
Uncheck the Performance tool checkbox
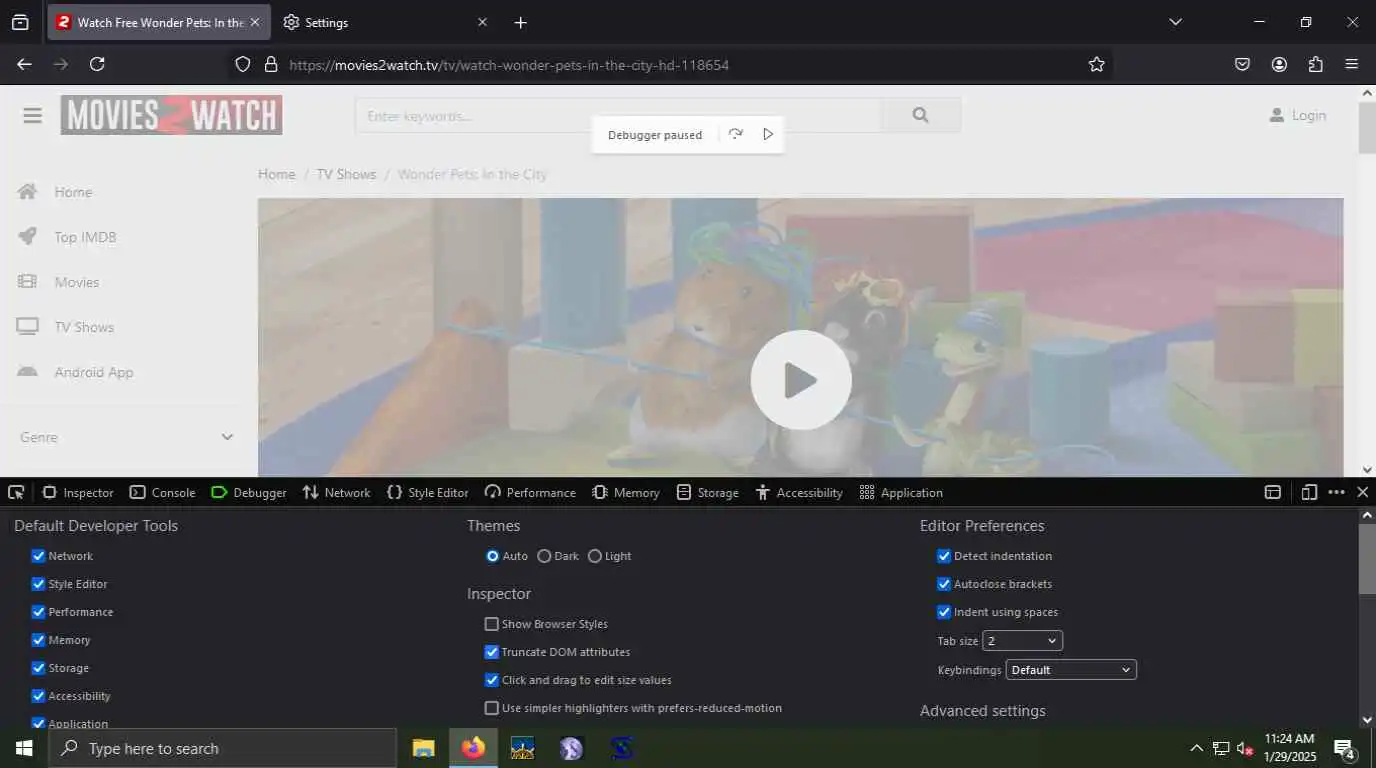(38, 612)
